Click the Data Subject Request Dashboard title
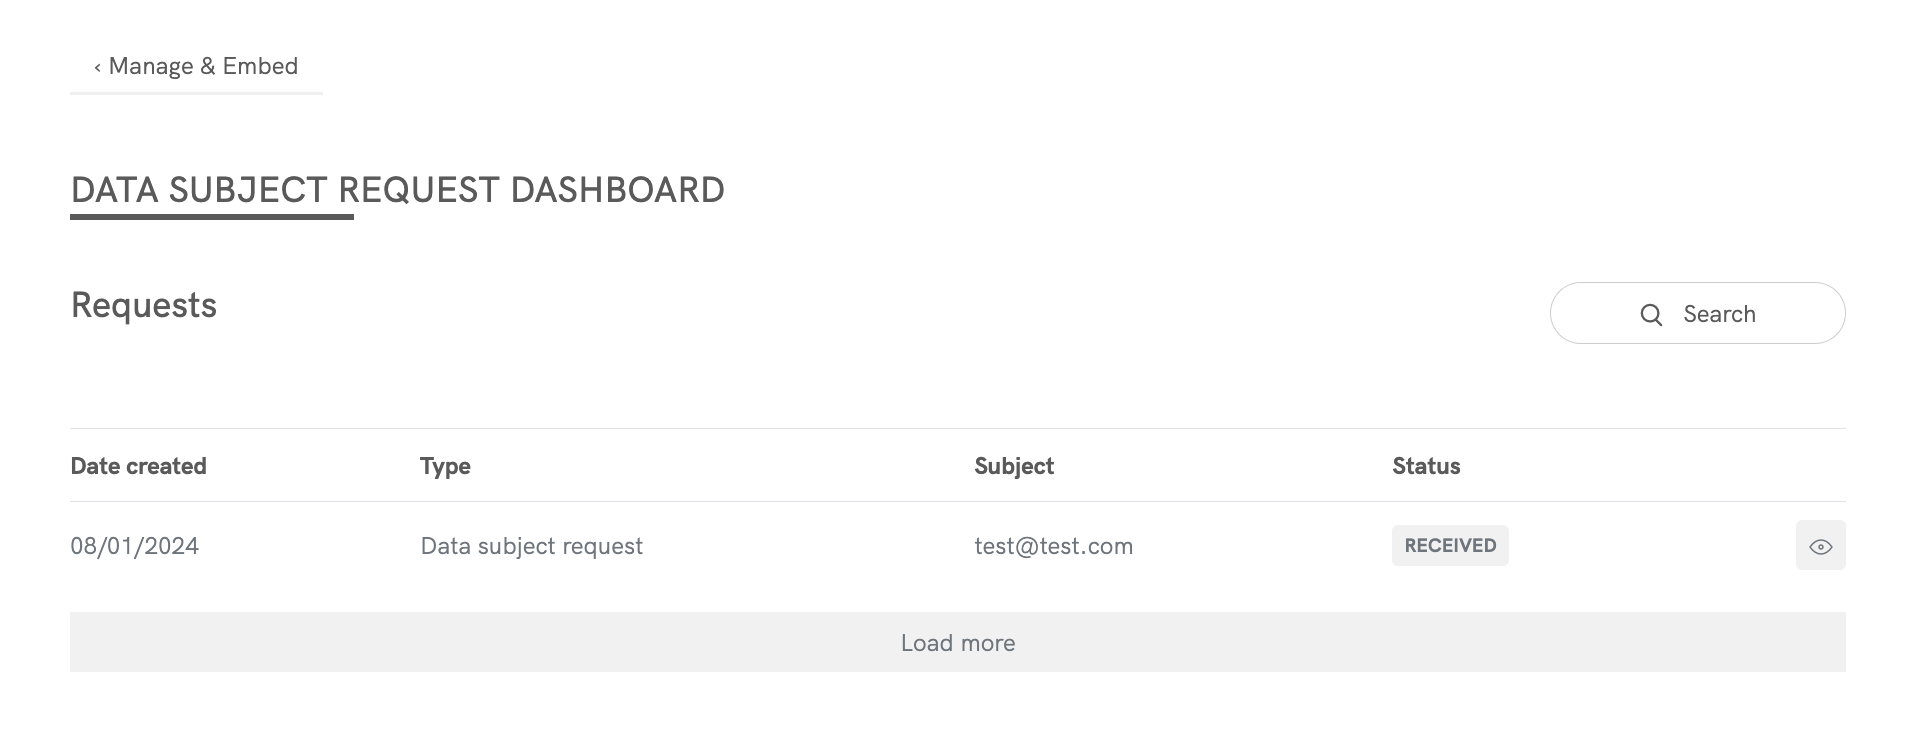The image size is (1920, 754). tap(397, 190)
